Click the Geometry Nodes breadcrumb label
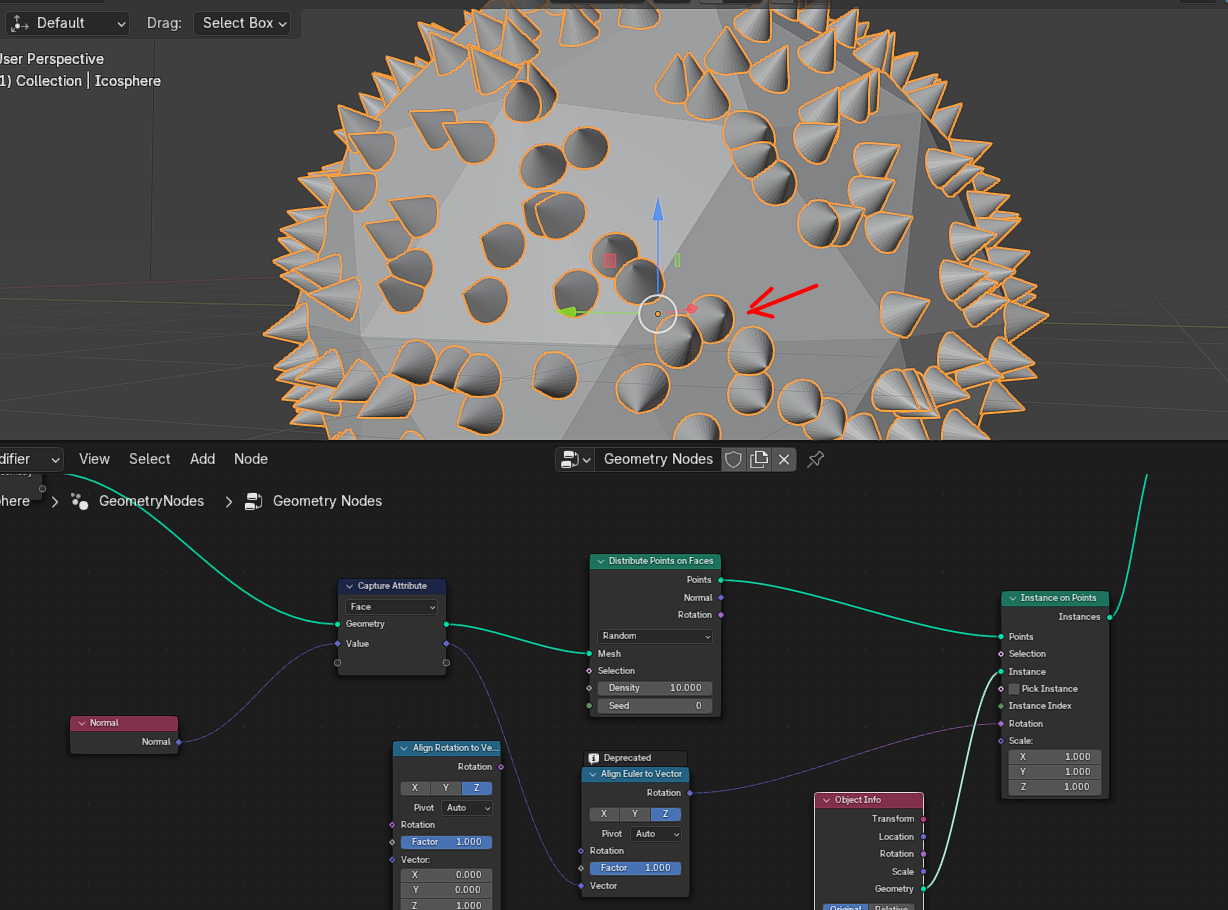 327,501
